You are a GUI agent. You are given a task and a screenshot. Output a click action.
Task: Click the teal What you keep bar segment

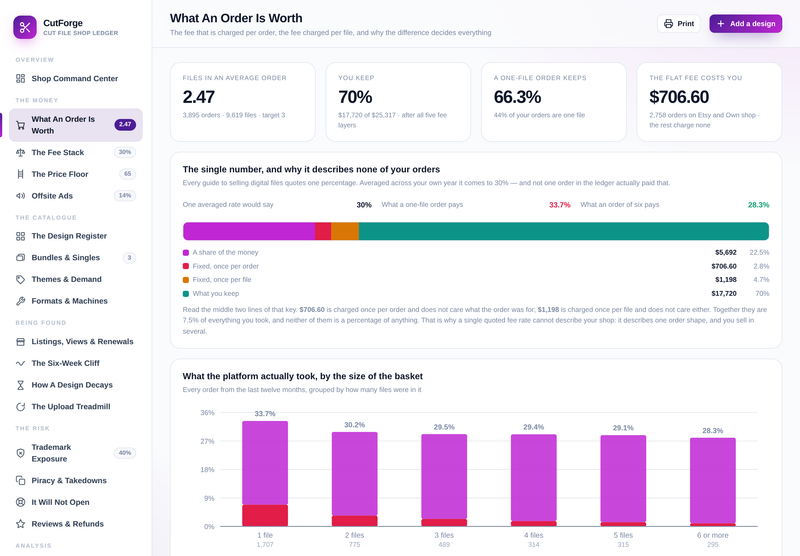[x=564, y=231]
